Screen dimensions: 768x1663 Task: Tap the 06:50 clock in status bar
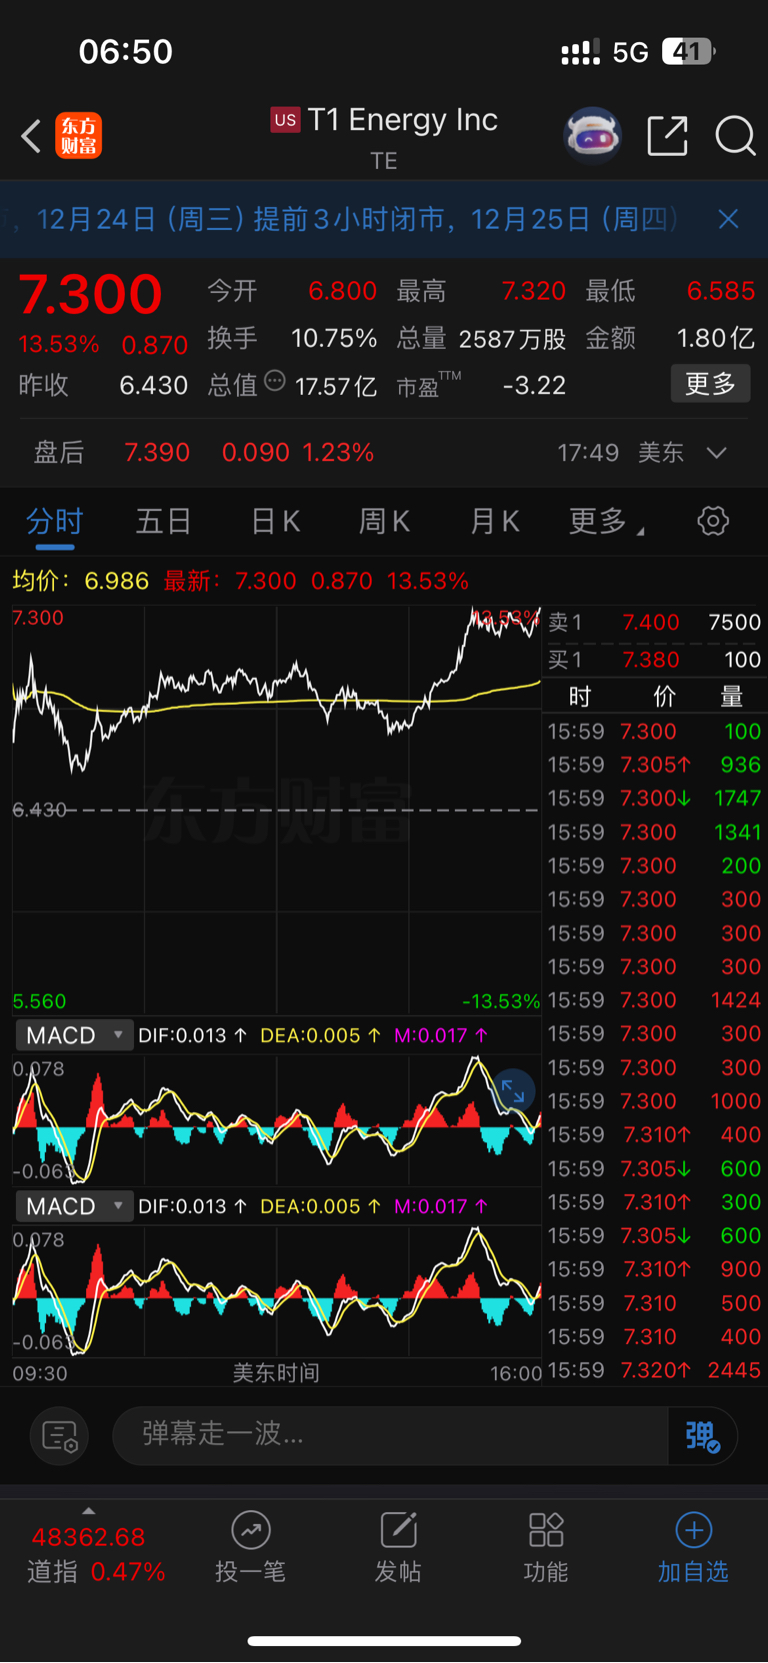[x=126, y=52]
